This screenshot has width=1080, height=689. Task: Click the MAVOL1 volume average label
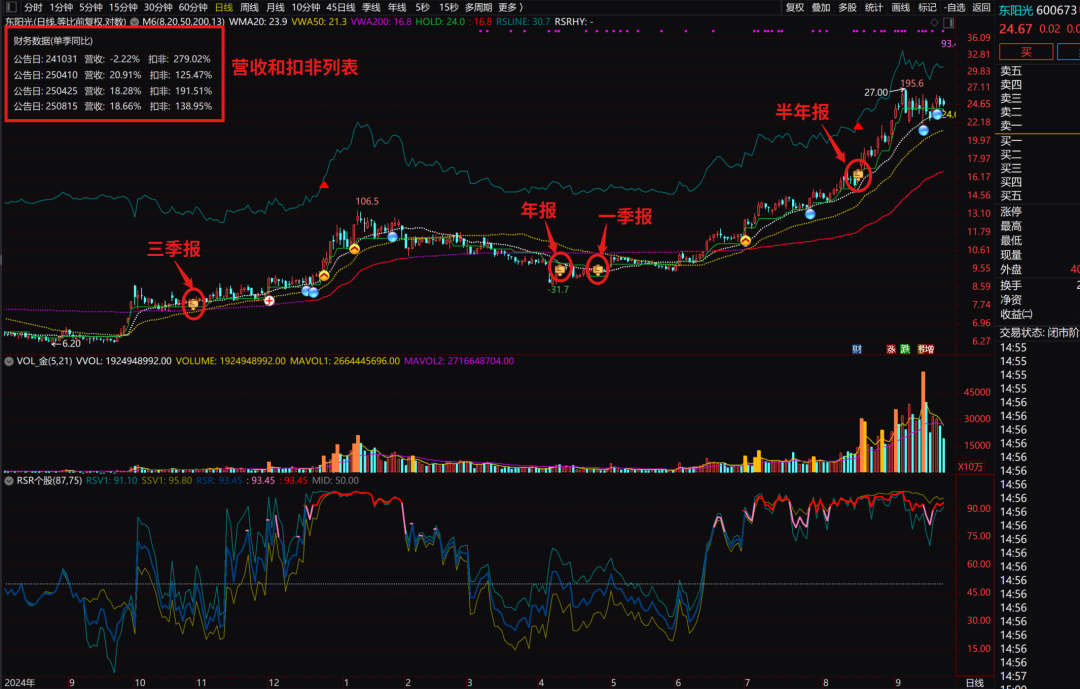tap(344, 361)
